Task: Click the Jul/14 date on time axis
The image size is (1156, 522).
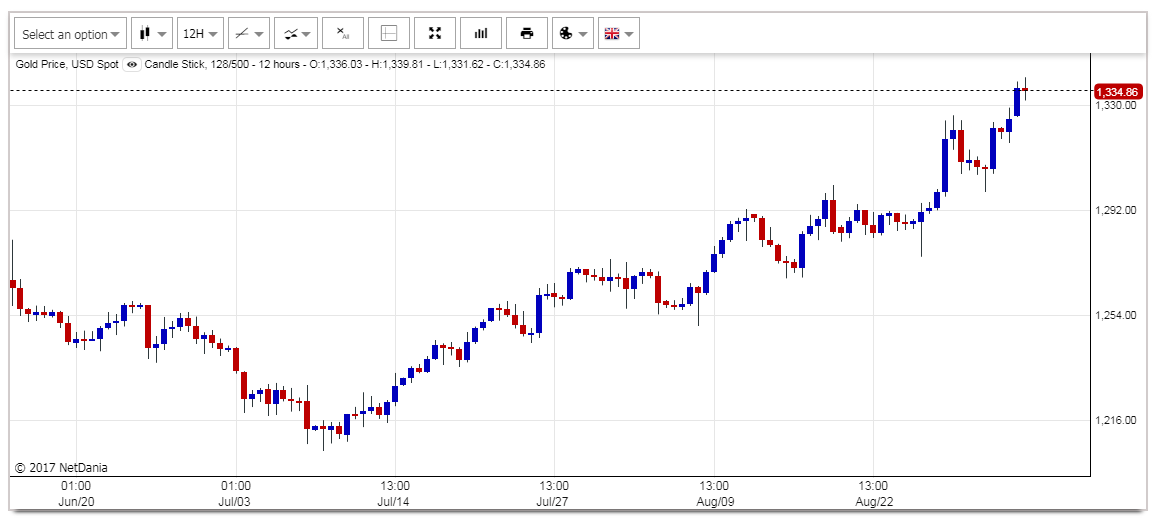Action: (394, 501)
